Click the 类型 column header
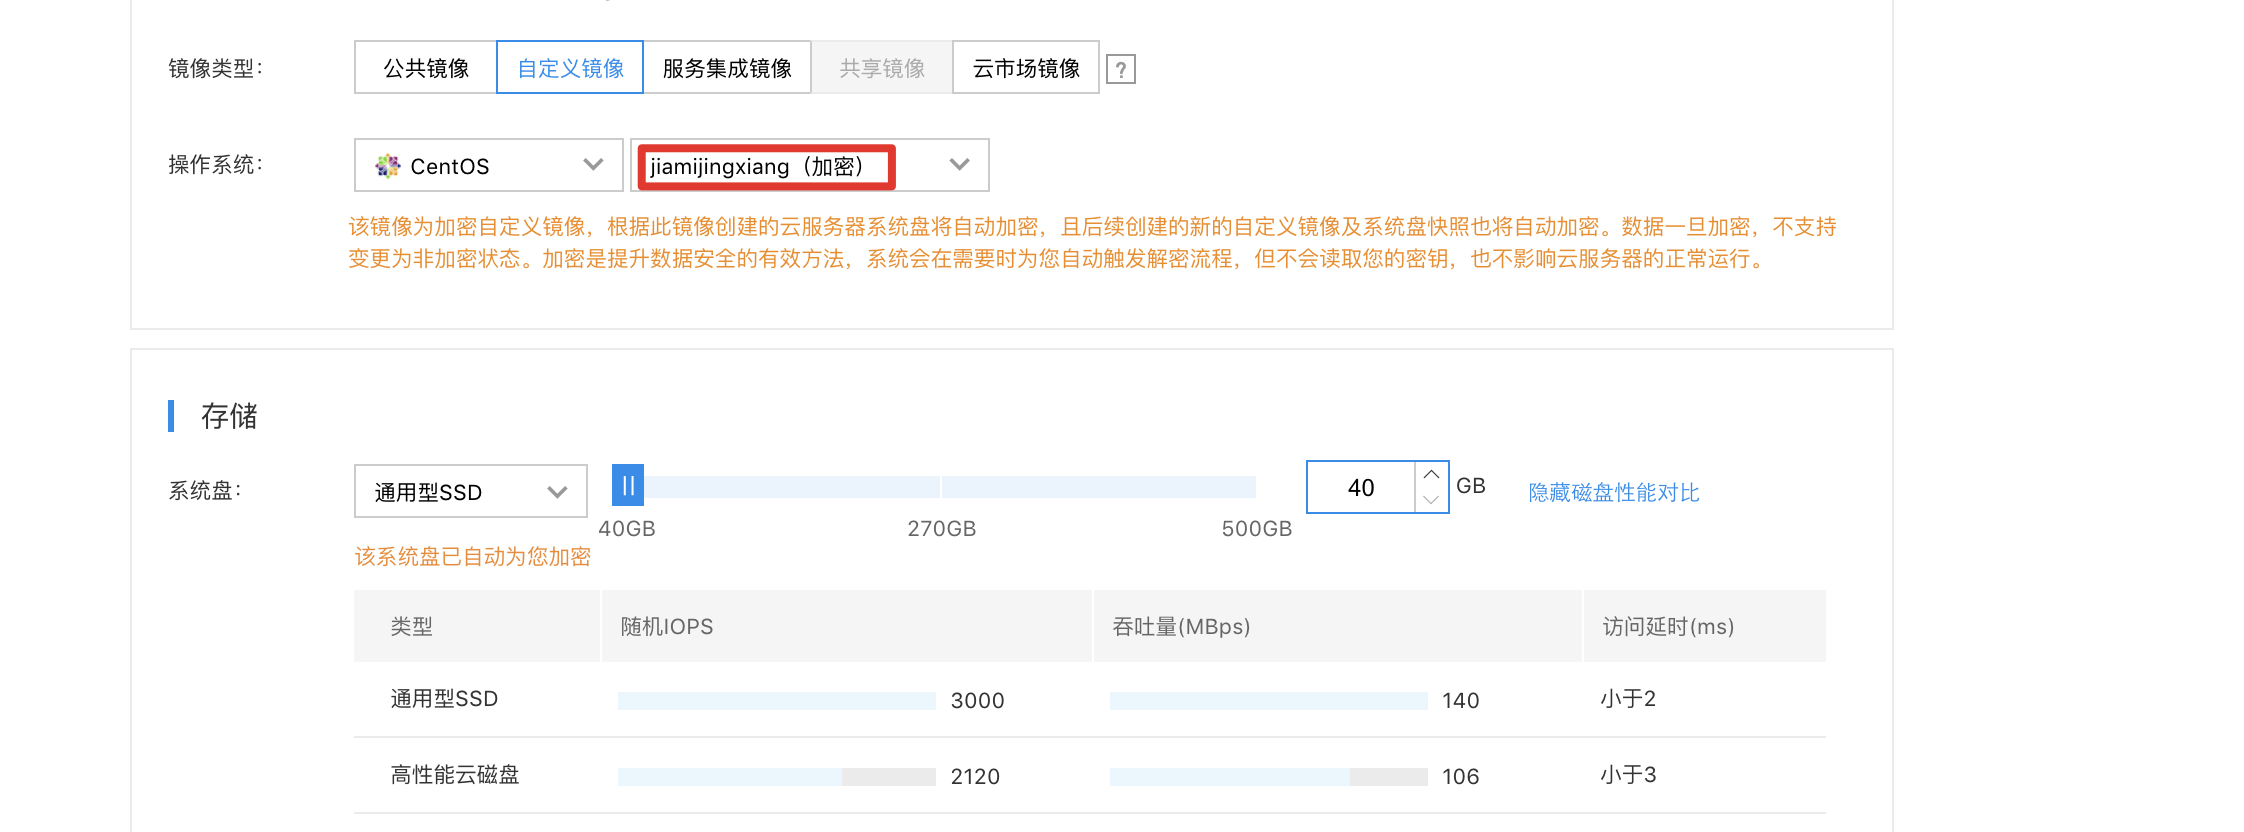2244x832 pixels. pos(412,626)
